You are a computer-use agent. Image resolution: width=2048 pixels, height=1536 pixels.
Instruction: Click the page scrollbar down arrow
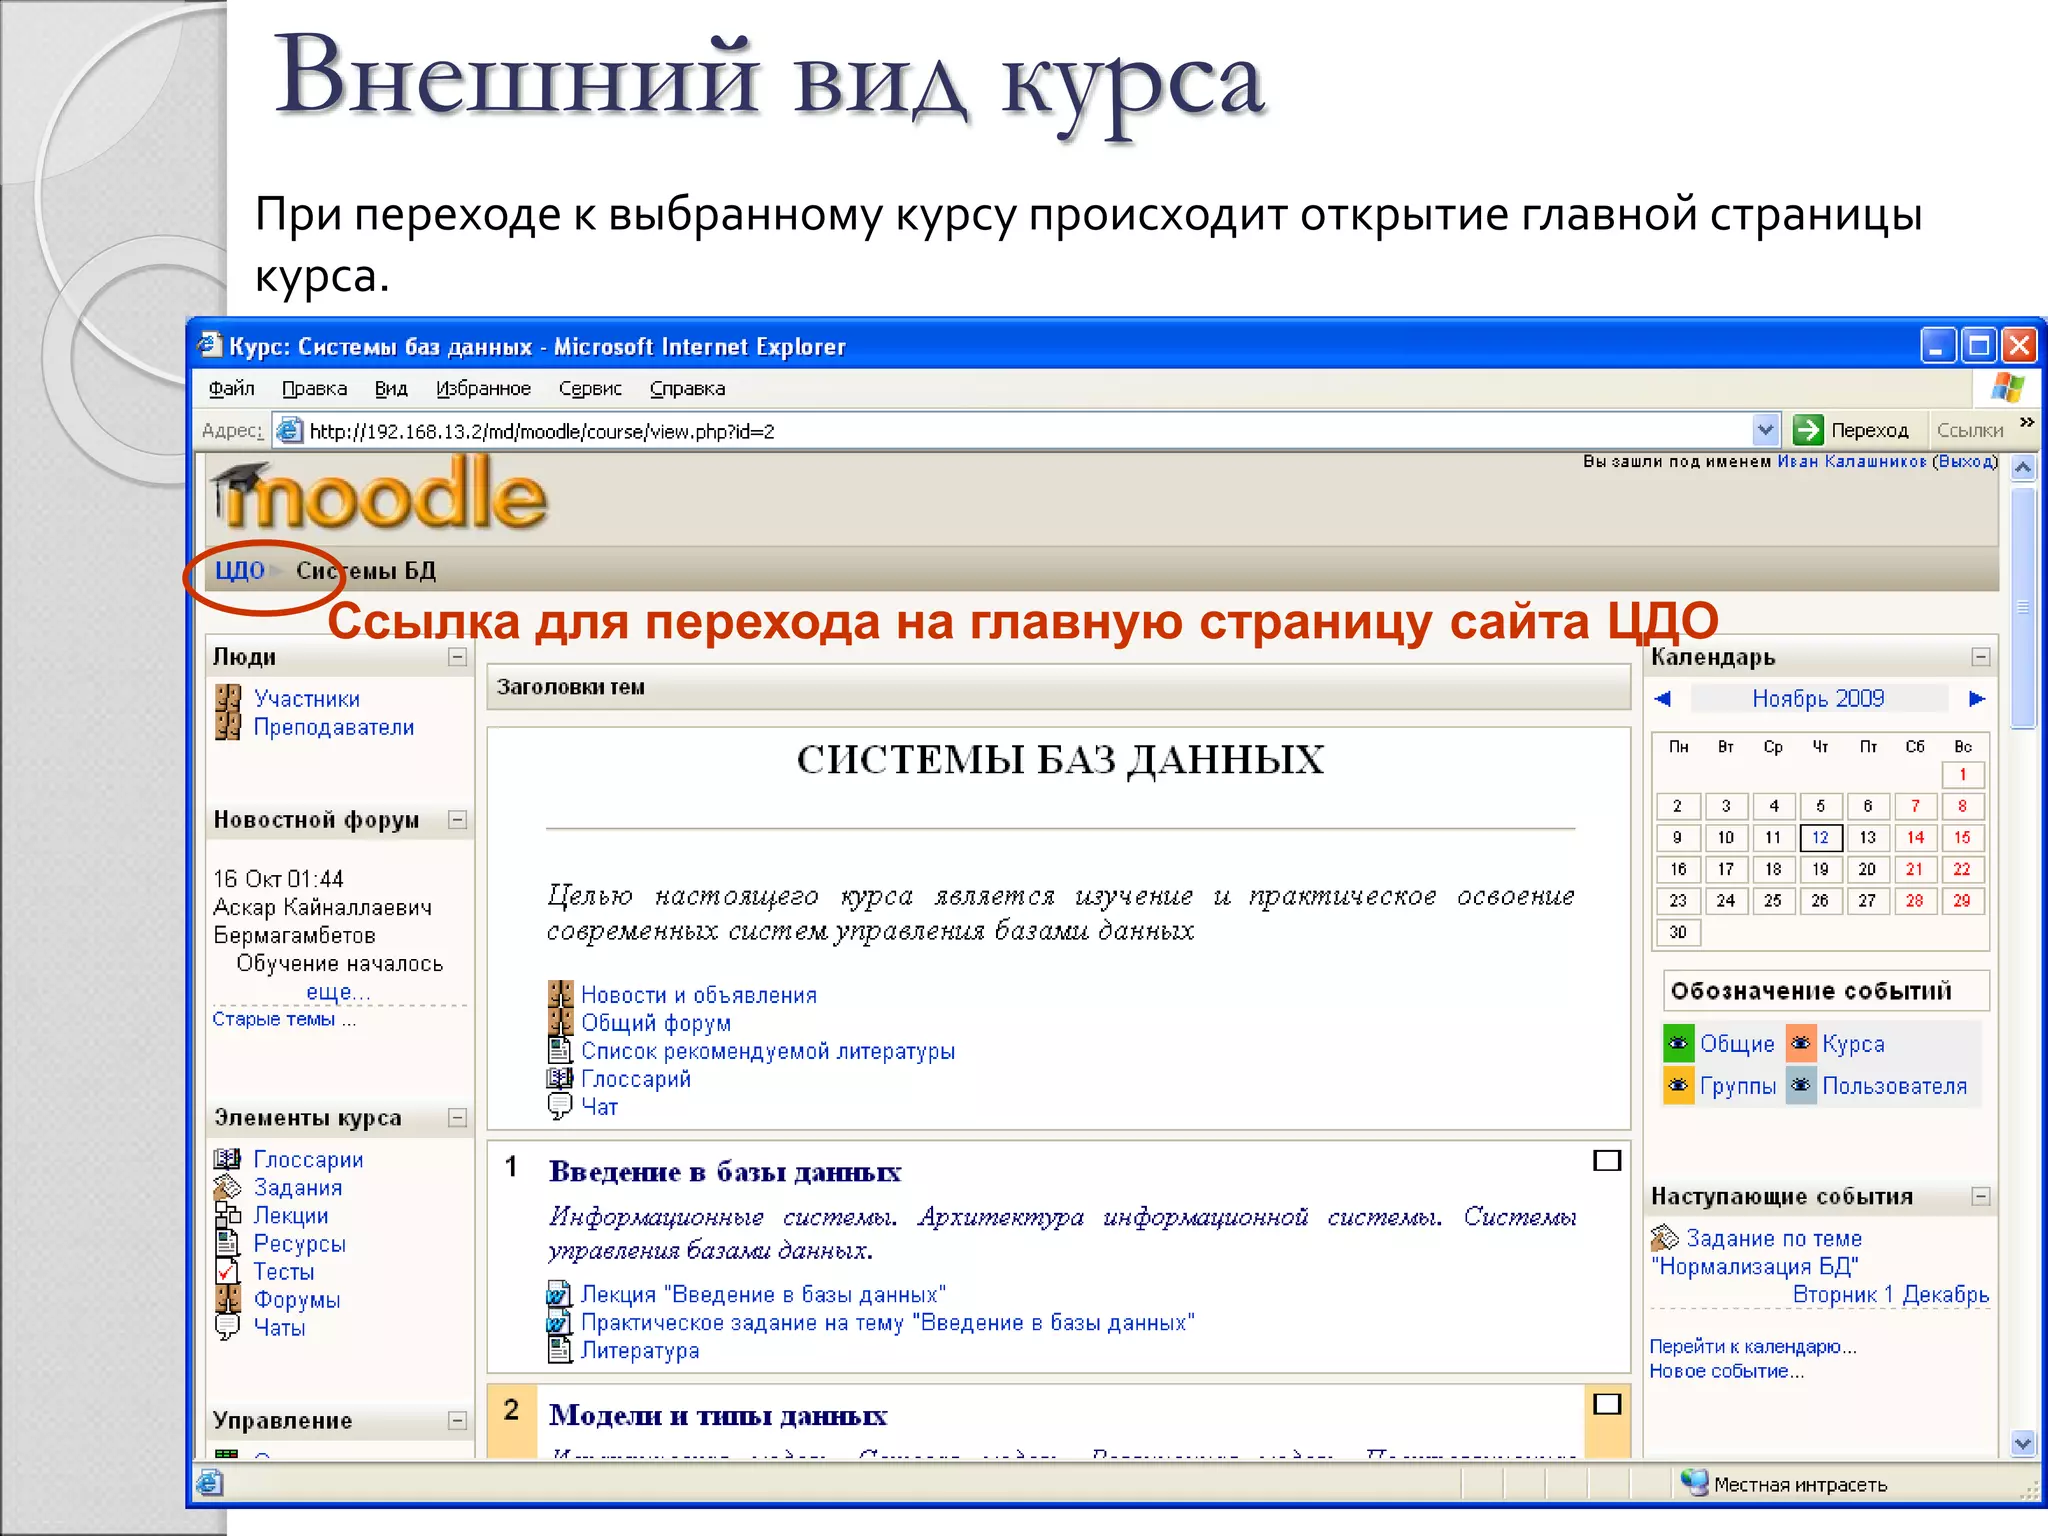pyautogui.click(x=2022, y=1443)
